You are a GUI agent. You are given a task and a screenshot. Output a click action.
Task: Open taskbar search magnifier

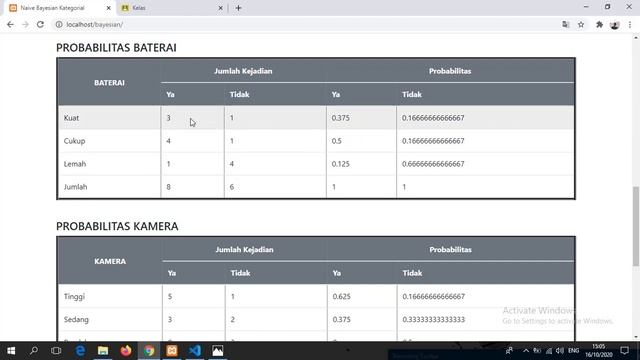pos(34,351)
